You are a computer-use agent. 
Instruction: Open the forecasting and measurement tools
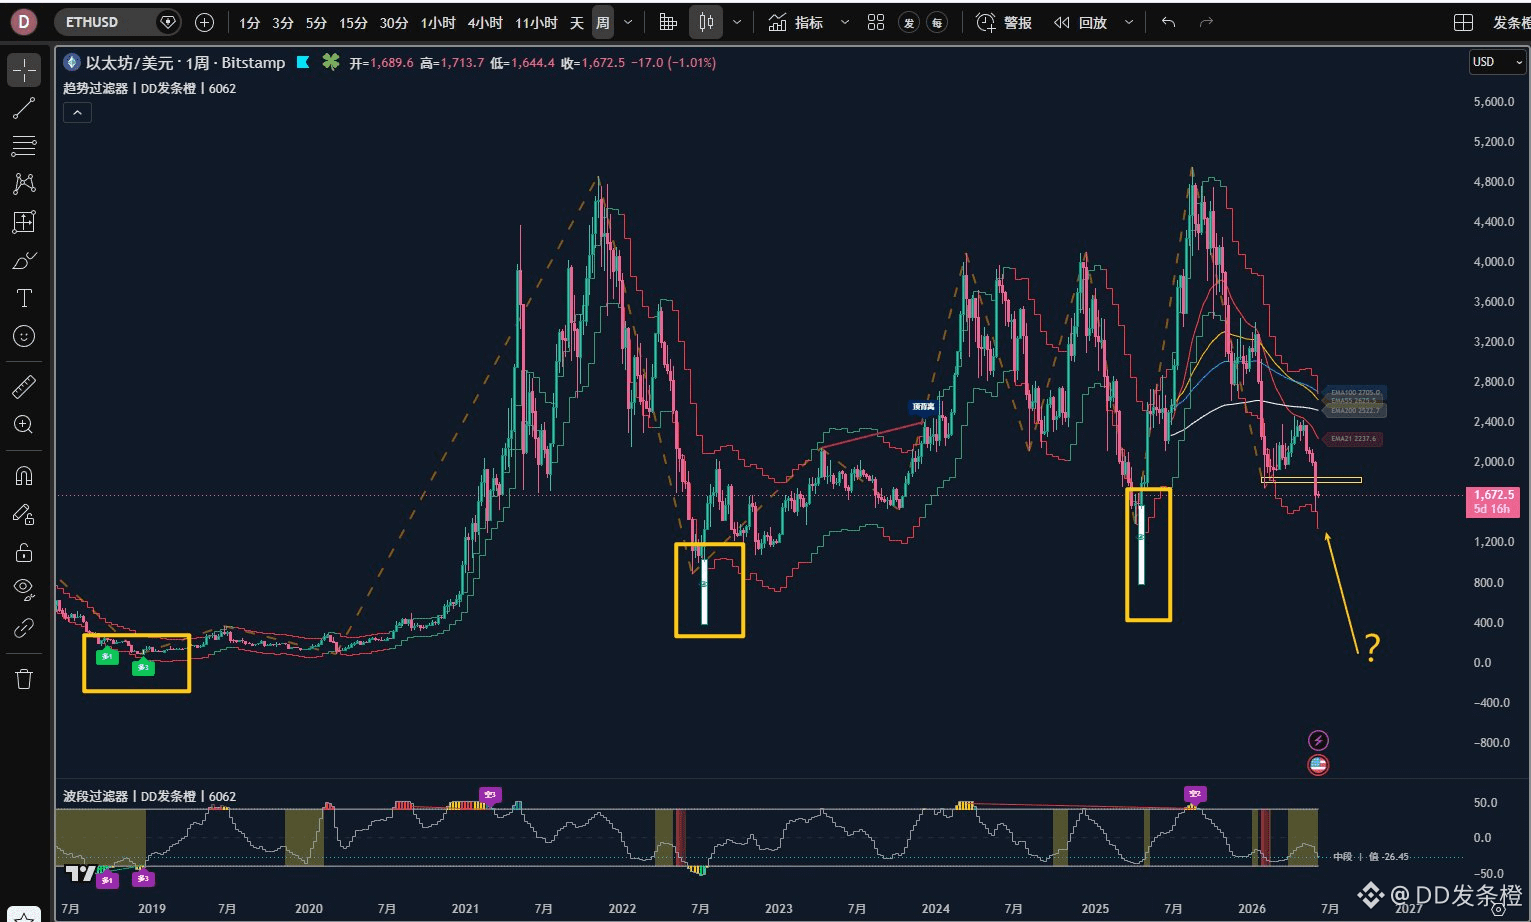click(x=24, y=222)
